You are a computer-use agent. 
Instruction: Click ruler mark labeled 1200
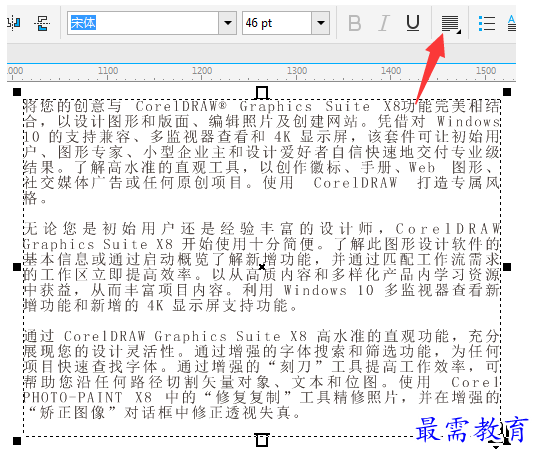[x=202, y=71]
